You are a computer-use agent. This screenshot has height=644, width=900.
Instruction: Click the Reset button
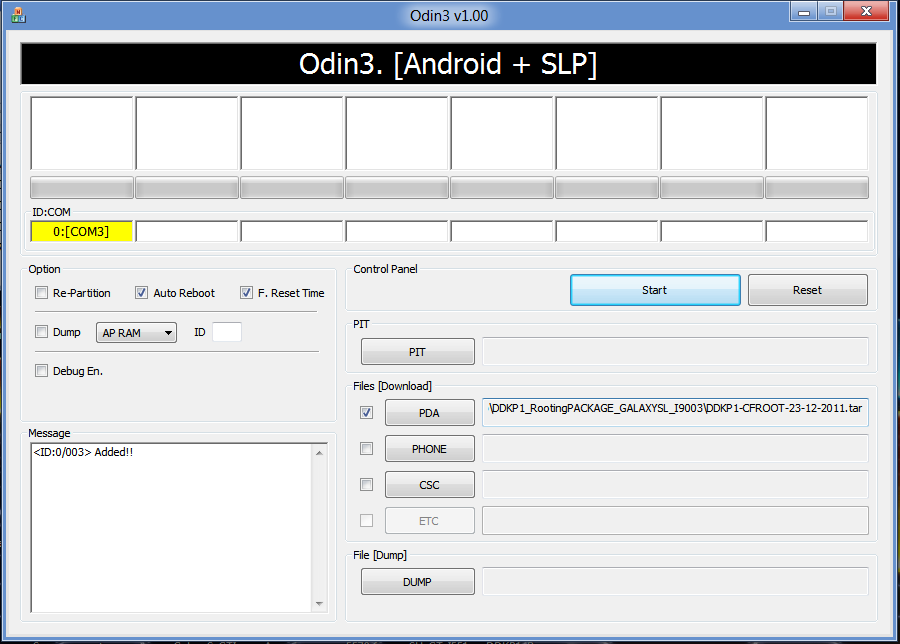click(808, 290)
